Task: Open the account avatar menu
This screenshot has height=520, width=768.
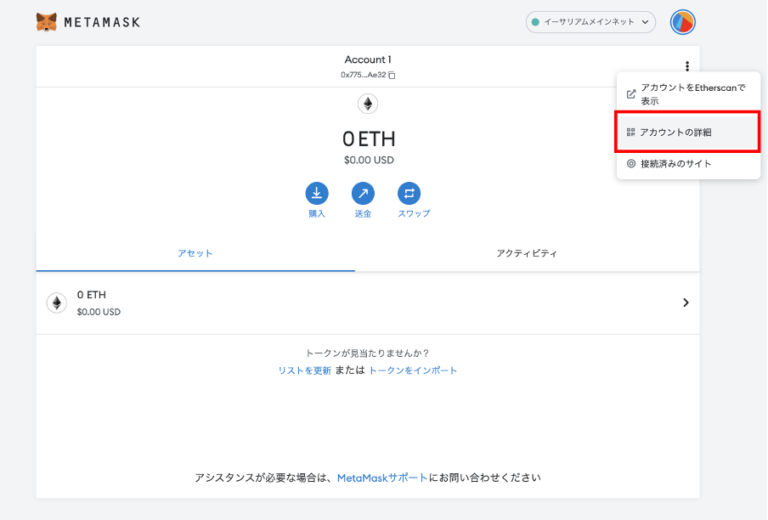Action: click(683, 21)
